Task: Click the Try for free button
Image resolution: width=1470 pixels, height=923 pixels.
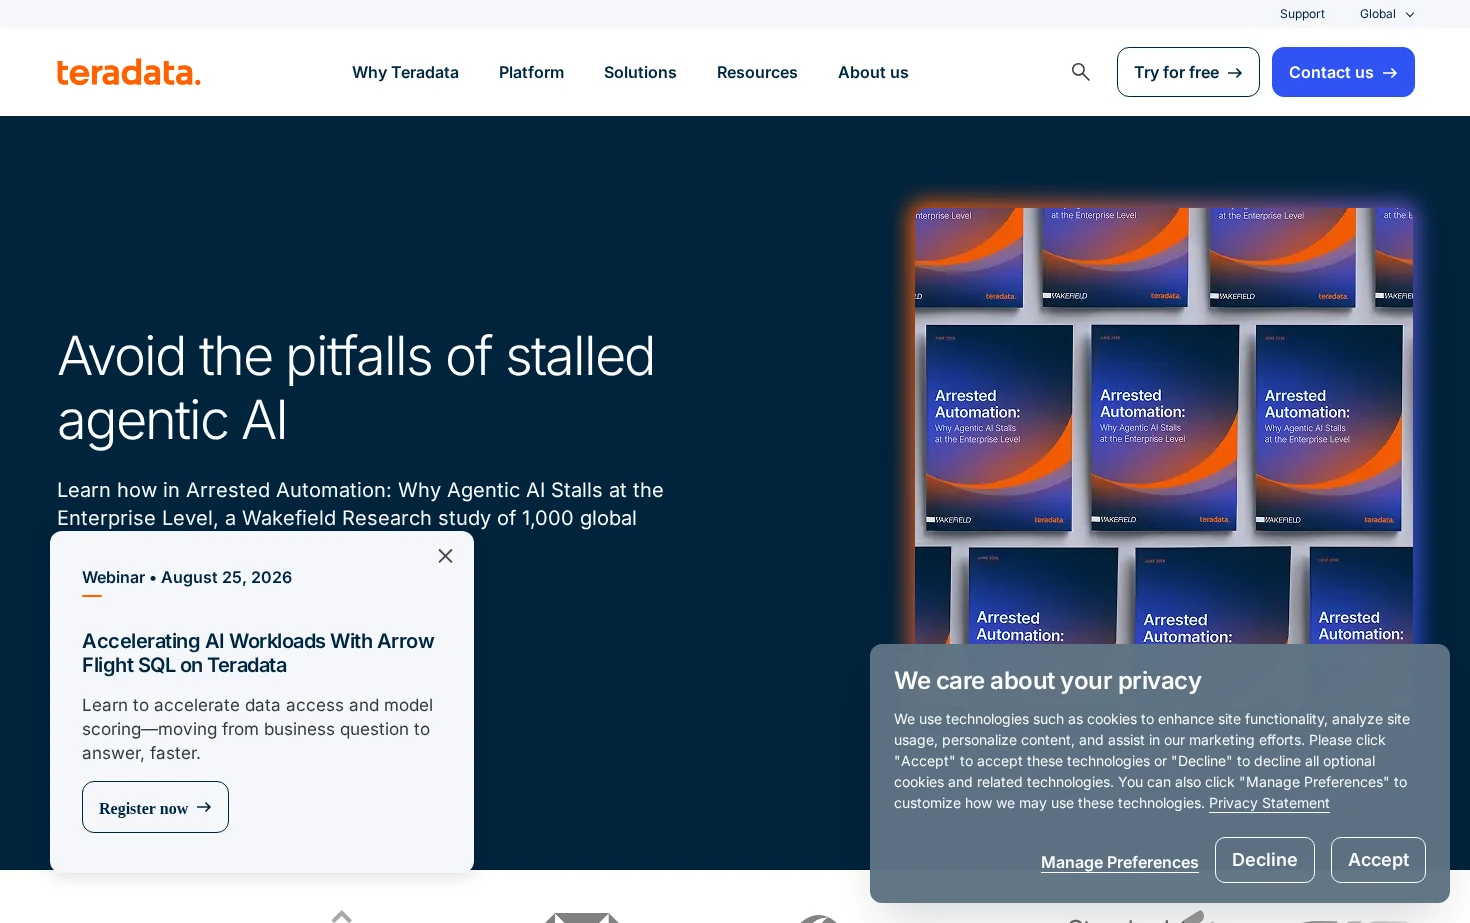Action: [1188, 72]
